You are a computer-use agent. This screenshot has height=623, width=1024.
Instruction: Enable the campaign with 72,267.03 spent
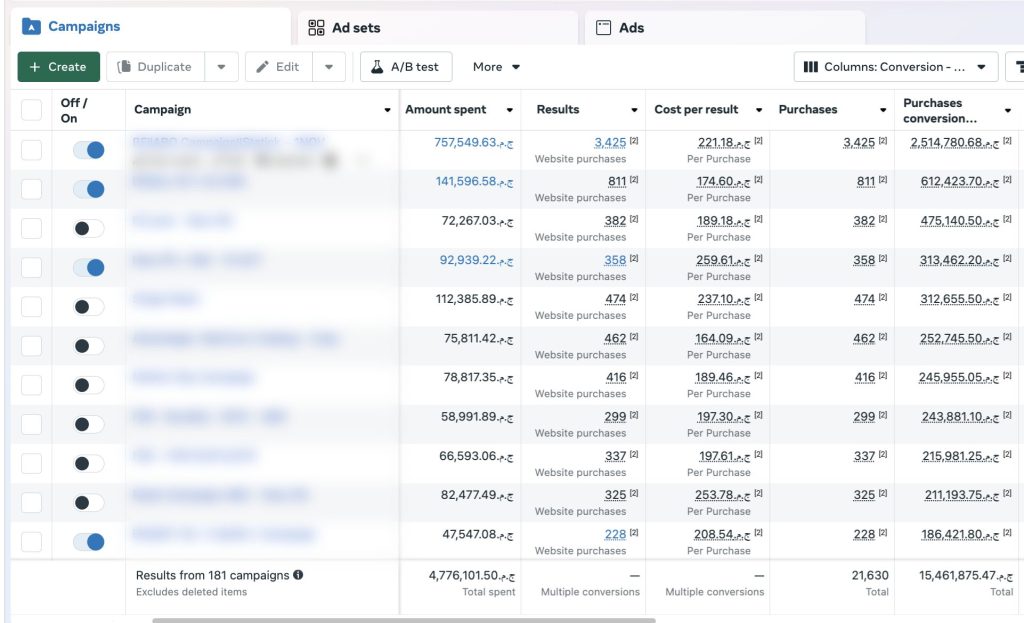[x=88, y=228]
